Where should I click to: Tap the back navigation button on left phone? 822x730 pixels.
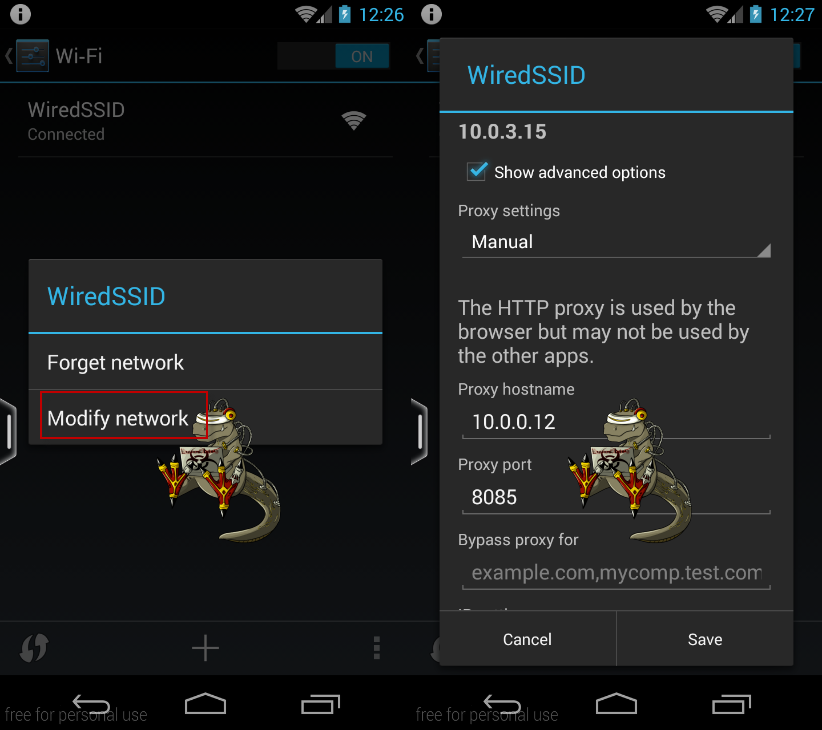pyautogui.click(x=91, y=704)
